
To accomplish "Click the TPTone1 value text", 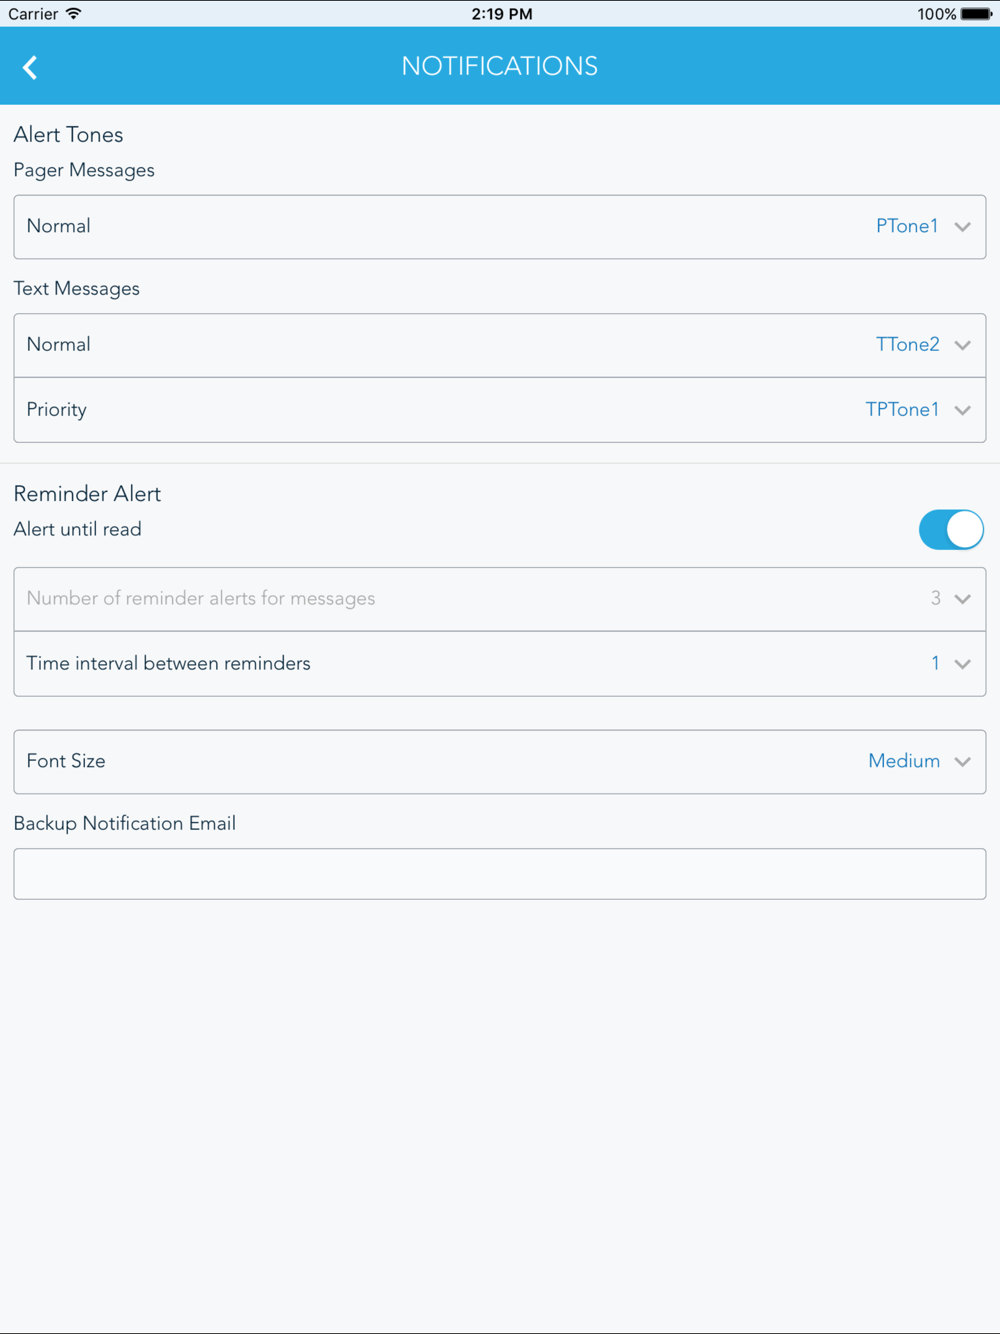I will coord(902,409).
